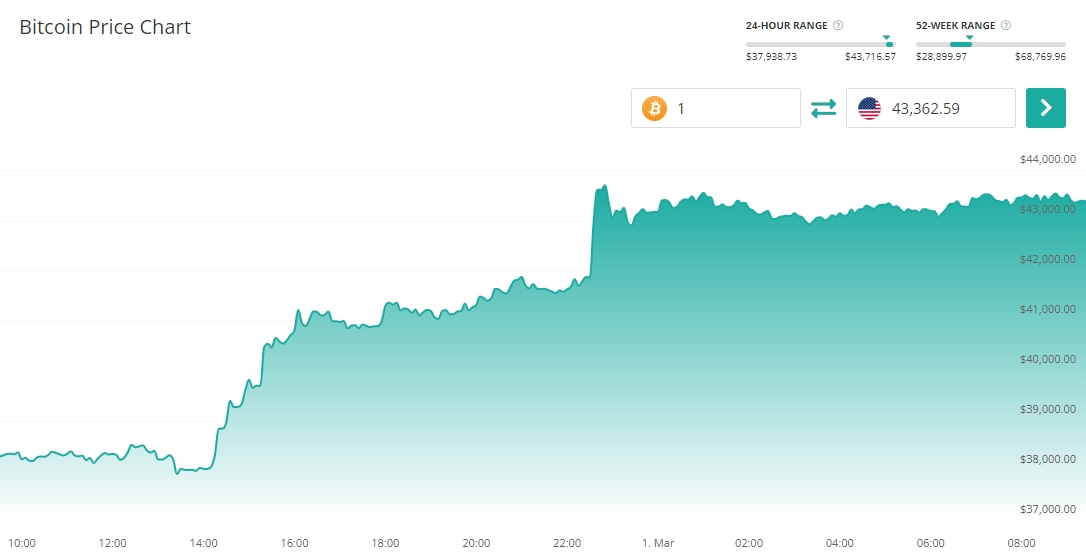The width and height of the screenshot is (1086, 558).
Task: Select the 10:00 time axis label
Action: tap(21, 543)
